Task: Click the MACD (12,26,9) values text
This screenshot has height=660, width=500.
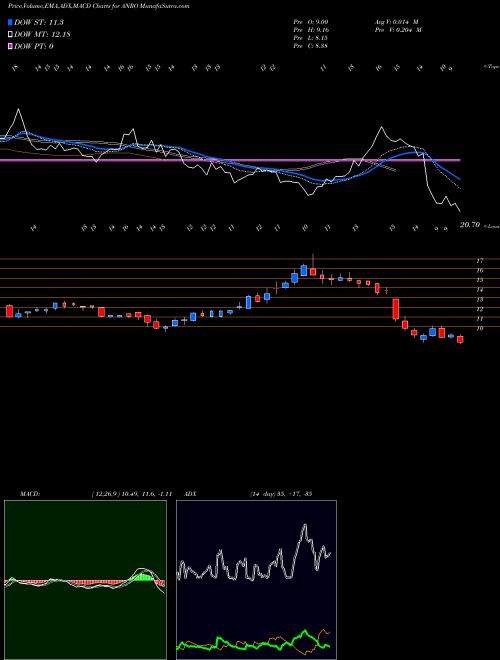Action: (x=132, y=494)
